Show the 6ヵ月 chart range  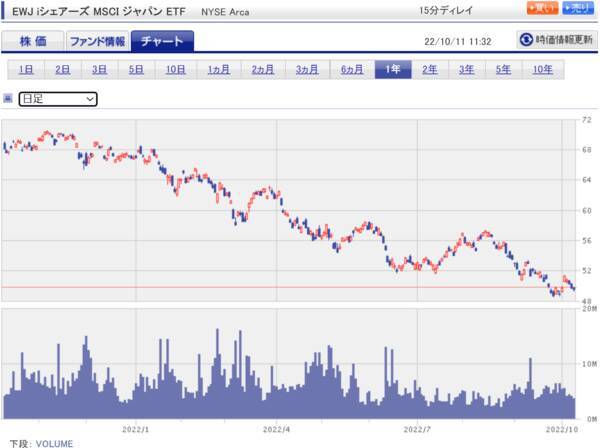pos(352,70)
